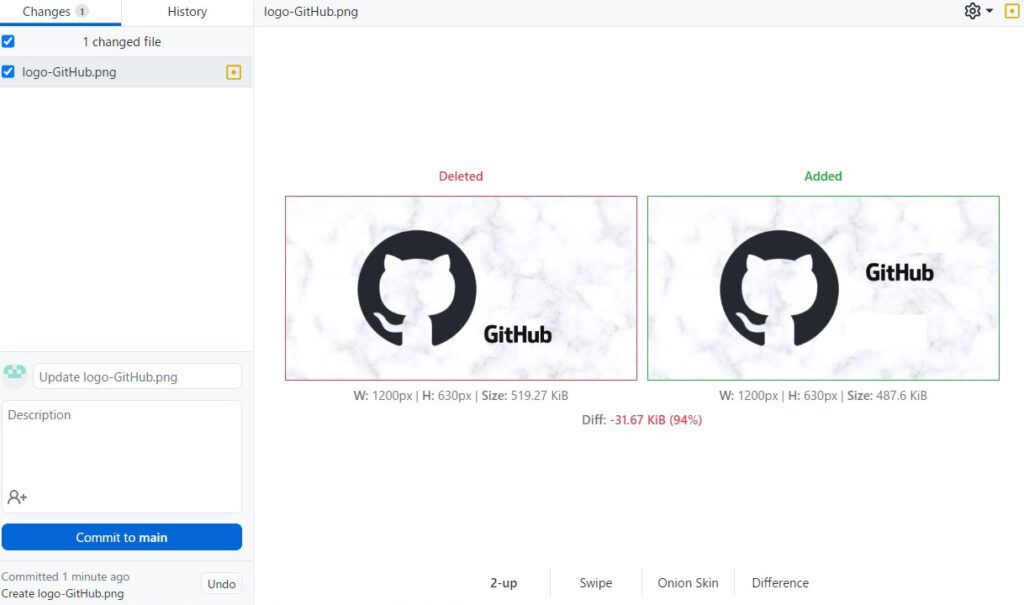Click the add co-authors icon
This screenshot has width=1024, height=605.
click(x=17, y=497)
